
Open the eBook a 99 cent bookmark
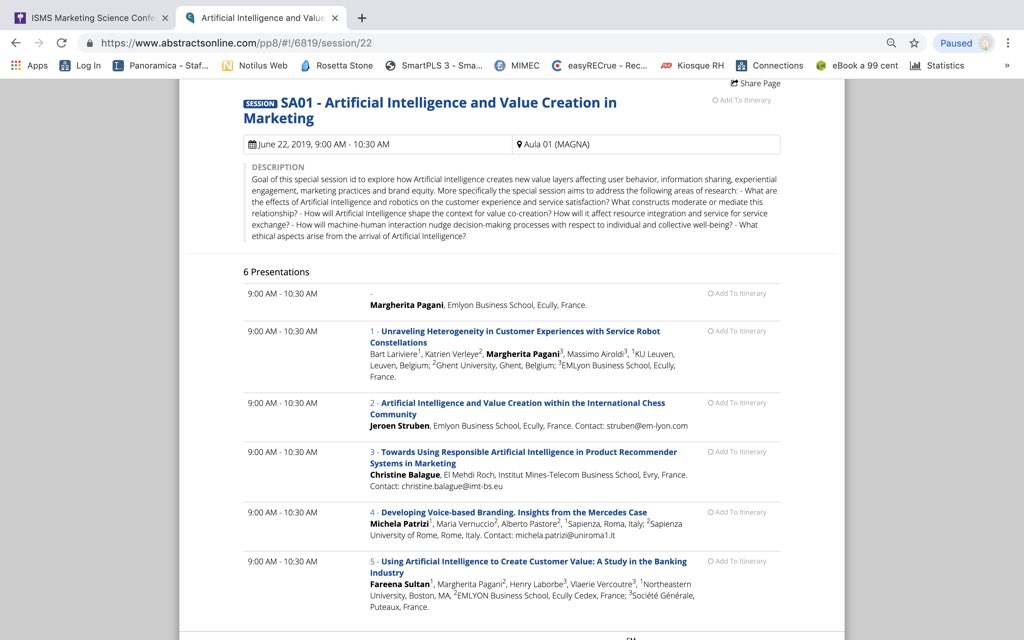pos(857,65)
